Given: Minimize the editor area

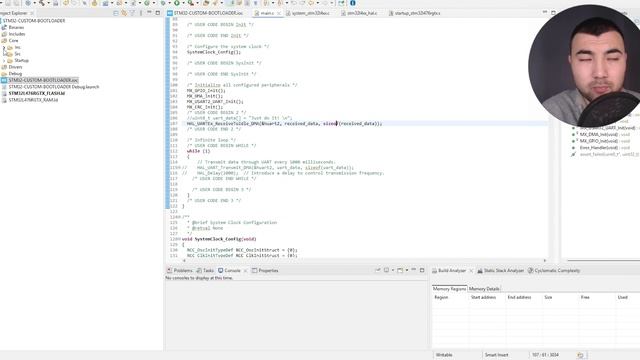Looking at the screenshot, I should [x=545, y=13].
